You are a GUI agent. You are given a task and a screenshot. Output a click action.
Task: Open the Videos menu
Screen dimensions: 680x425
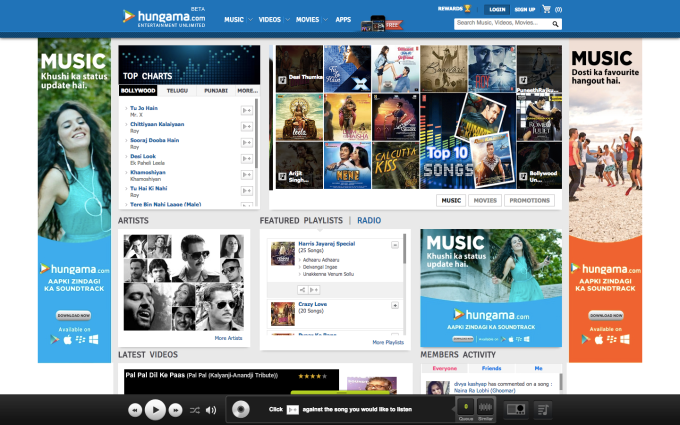(x=270, y=20)
